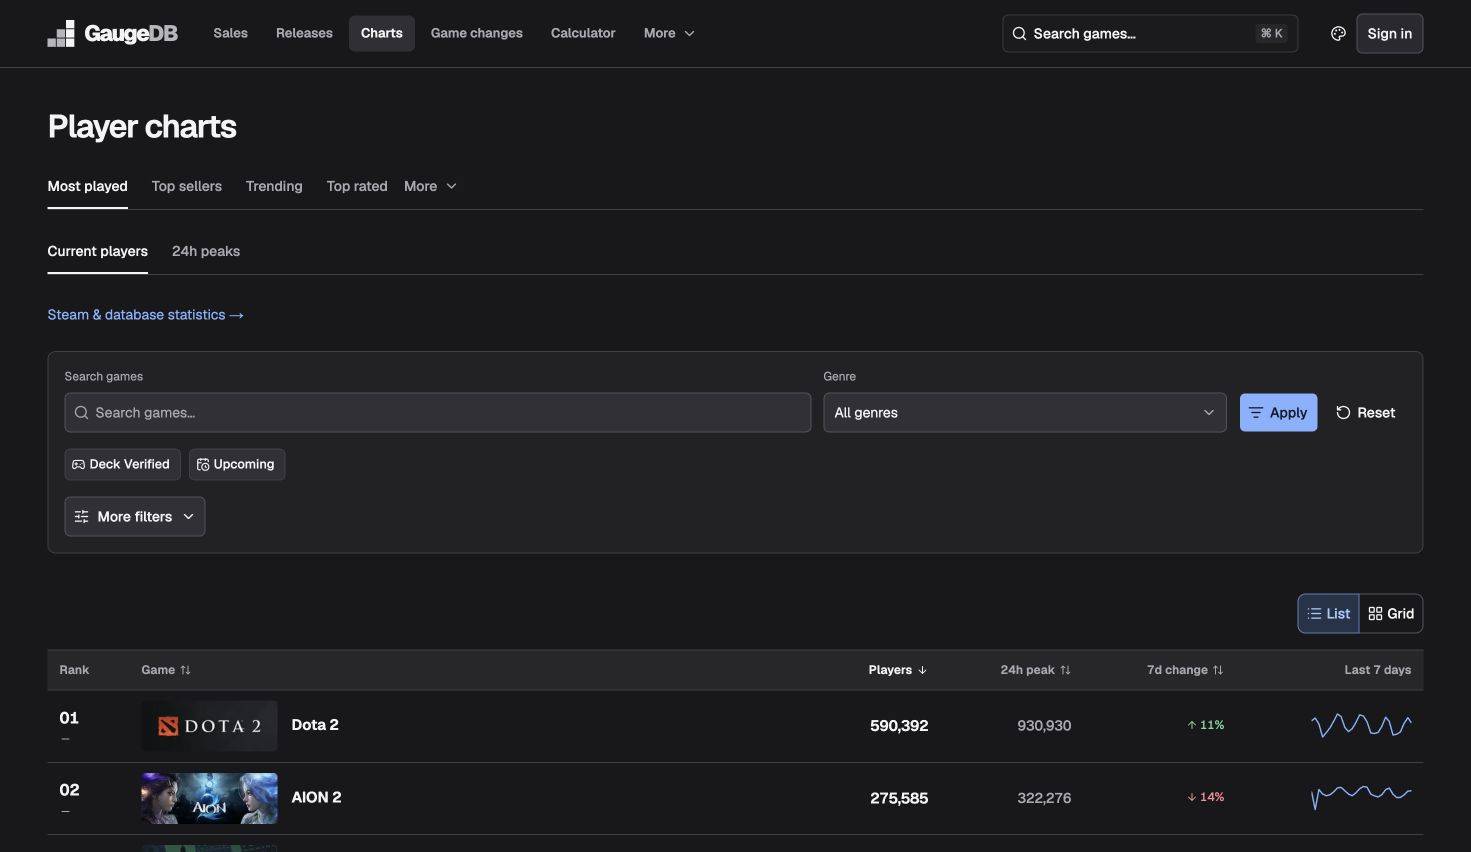This screenshot has height=852, width=1471.
Task: Open the More menu in top navigation
Action: 669,33
